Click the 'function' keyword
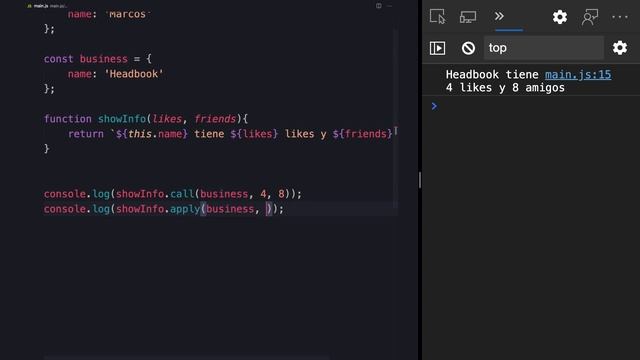 [x=68, y=119]
